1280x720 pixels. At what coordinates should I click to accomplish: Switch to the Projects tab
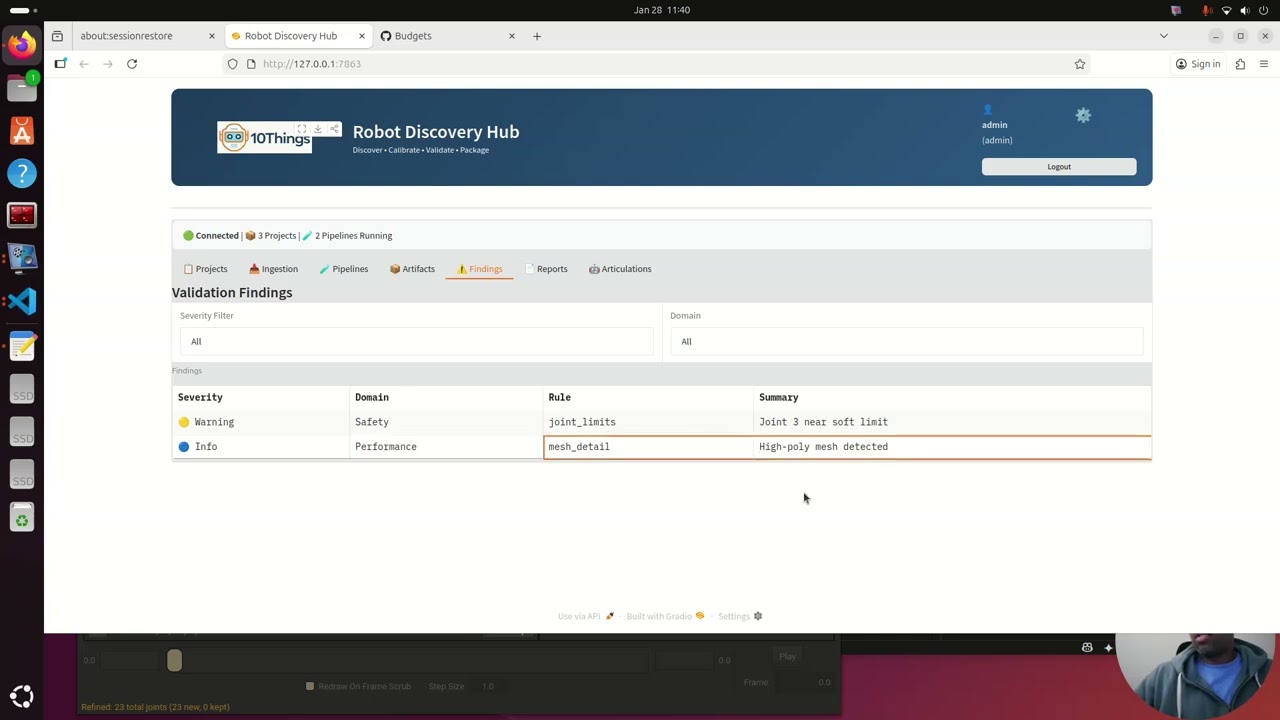206,269
